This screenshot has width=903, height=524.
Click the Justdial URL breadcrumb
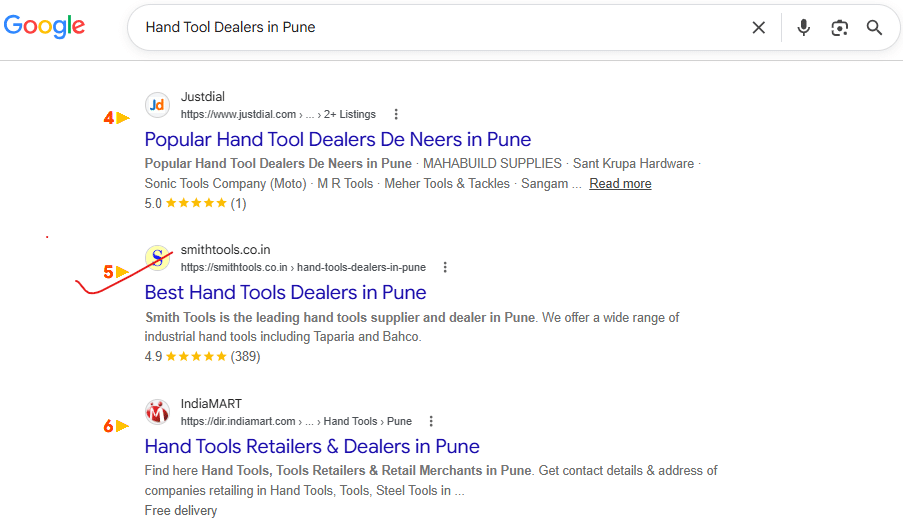point(278,114)
